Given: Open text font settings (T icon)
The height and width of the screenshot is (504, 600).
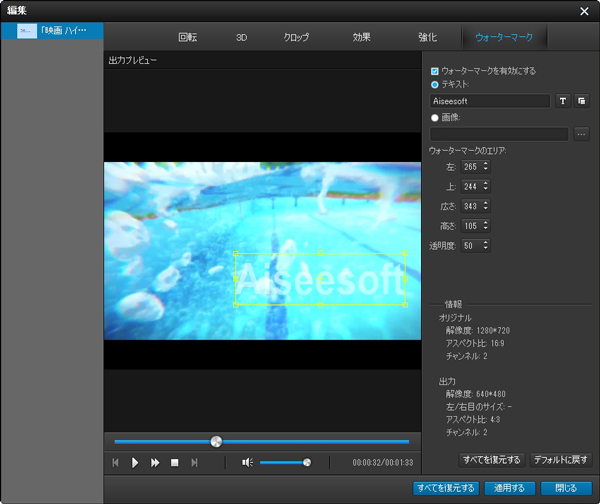Looking at the screenshot, I should (563, 101).
